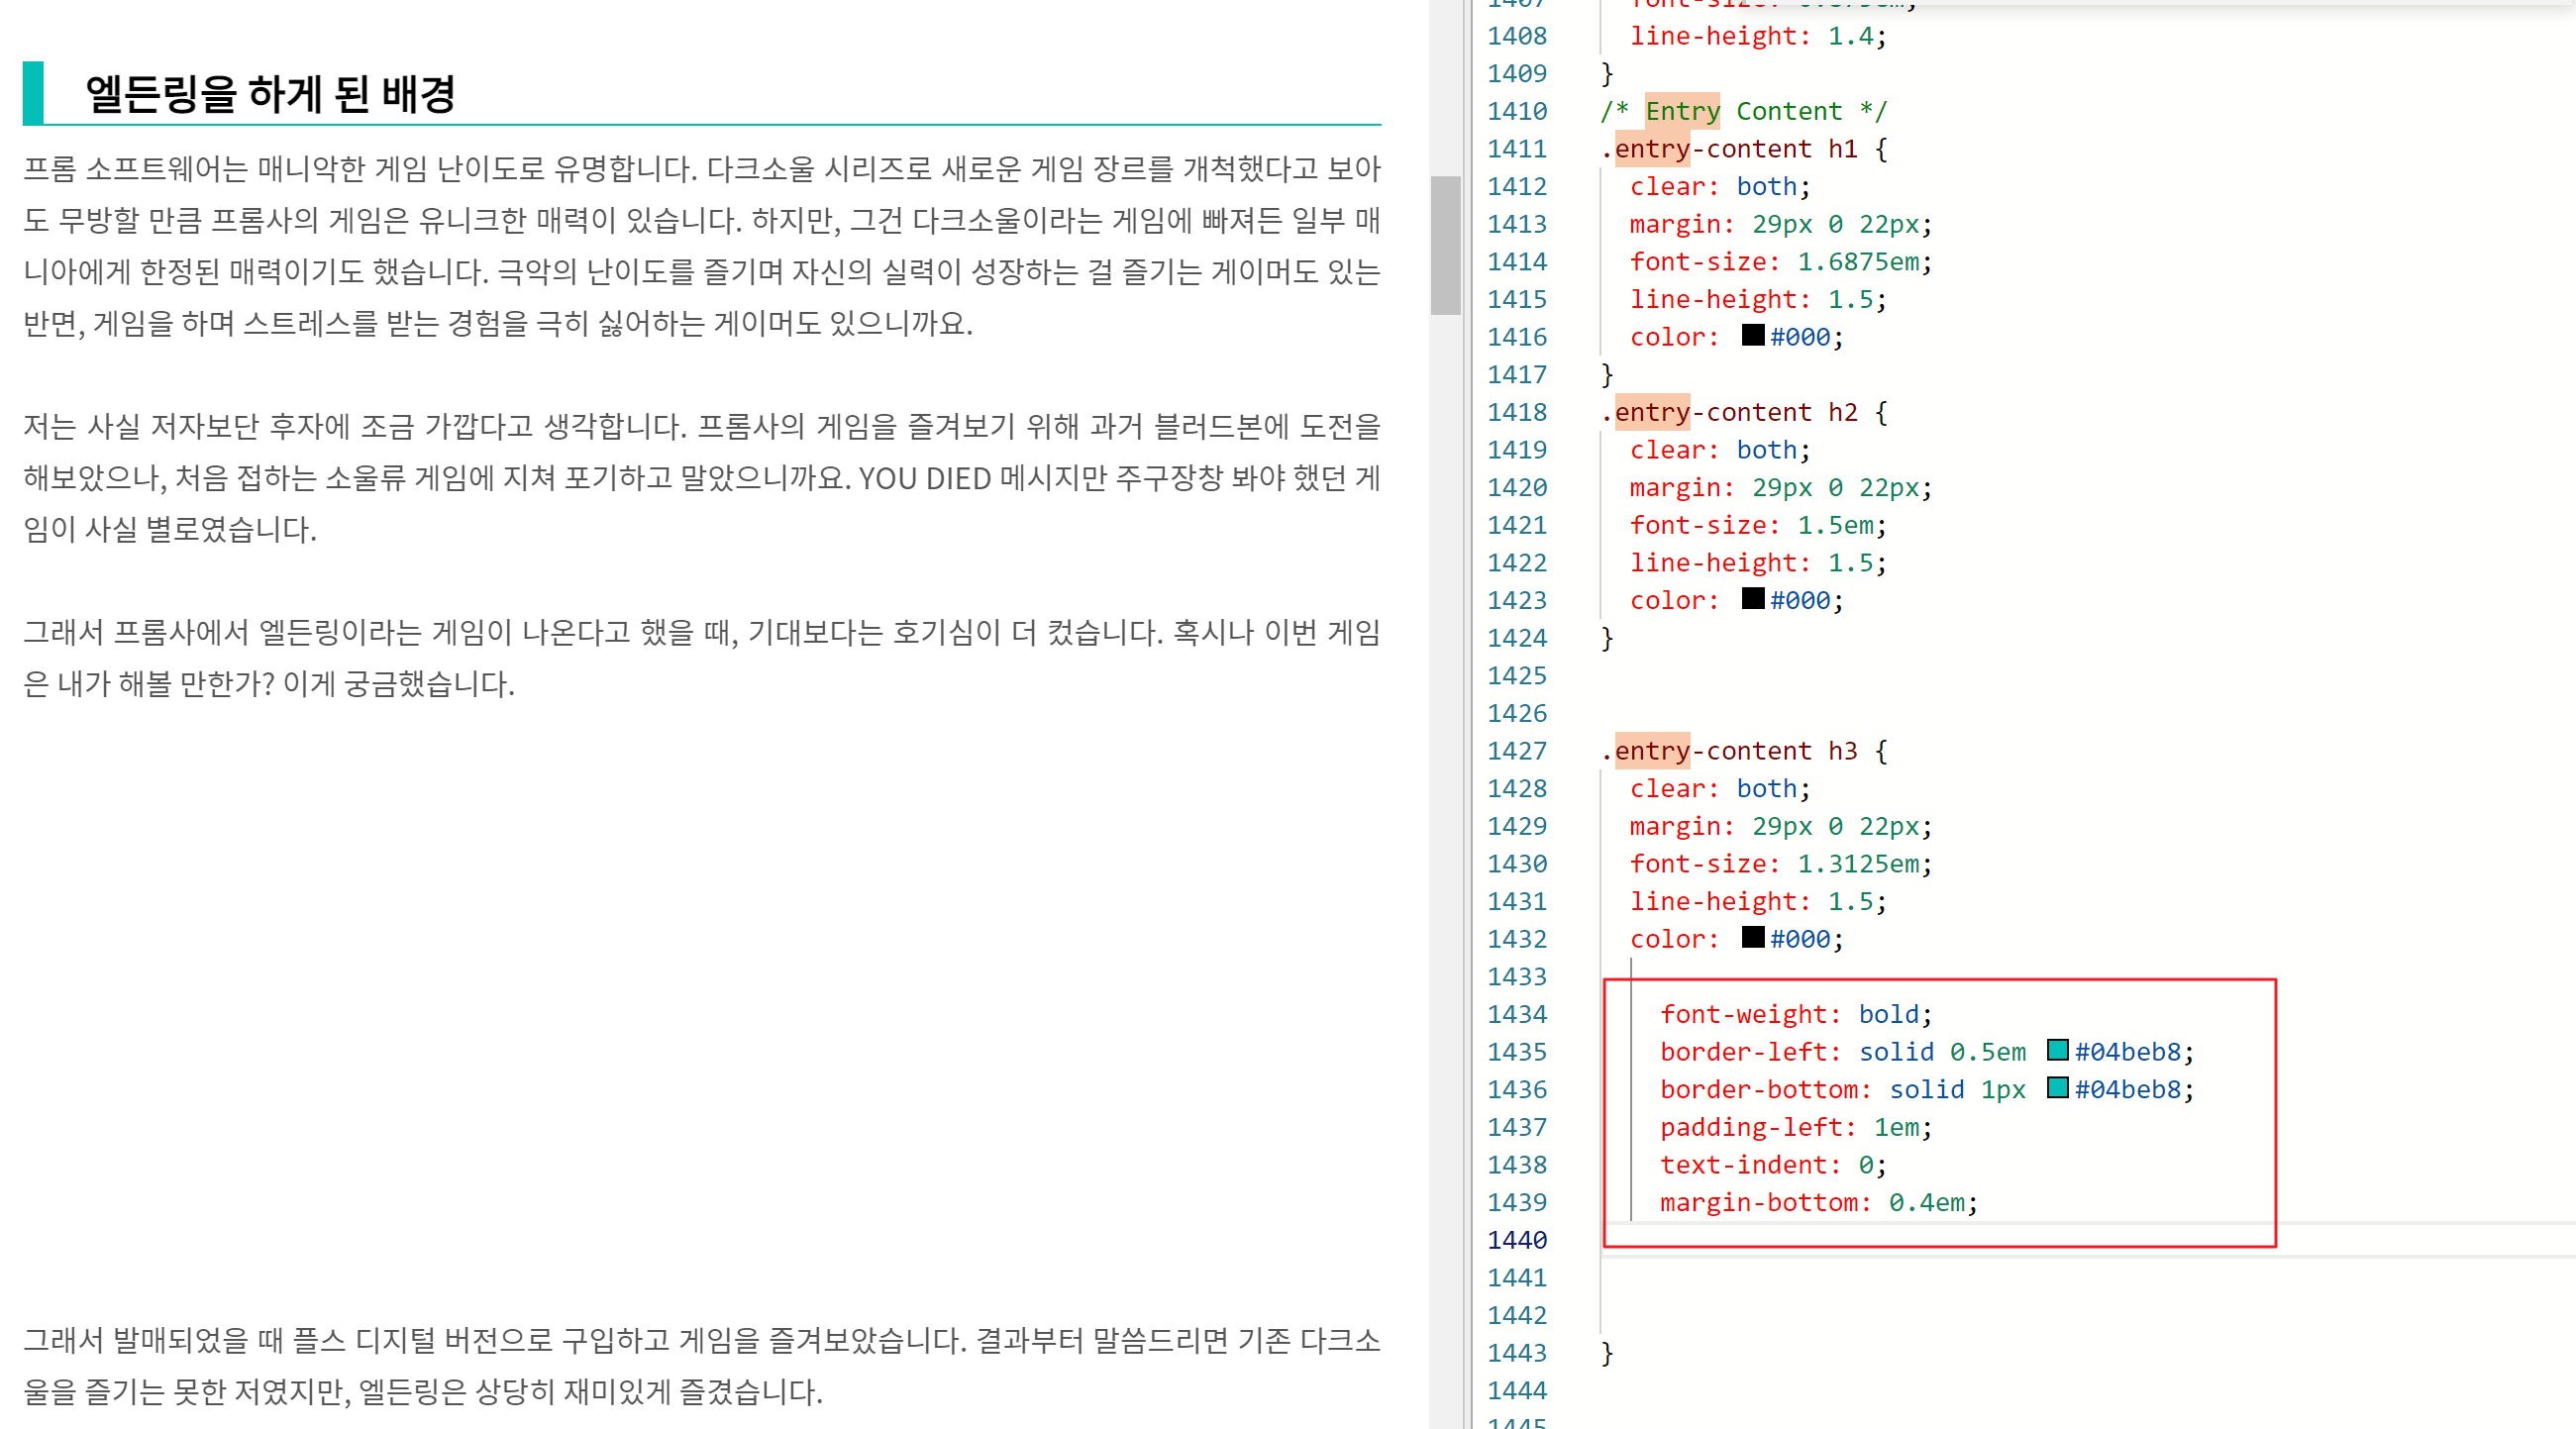
Task: Click the black color swatch on line 1416
Action: (x=1752, y=335)
